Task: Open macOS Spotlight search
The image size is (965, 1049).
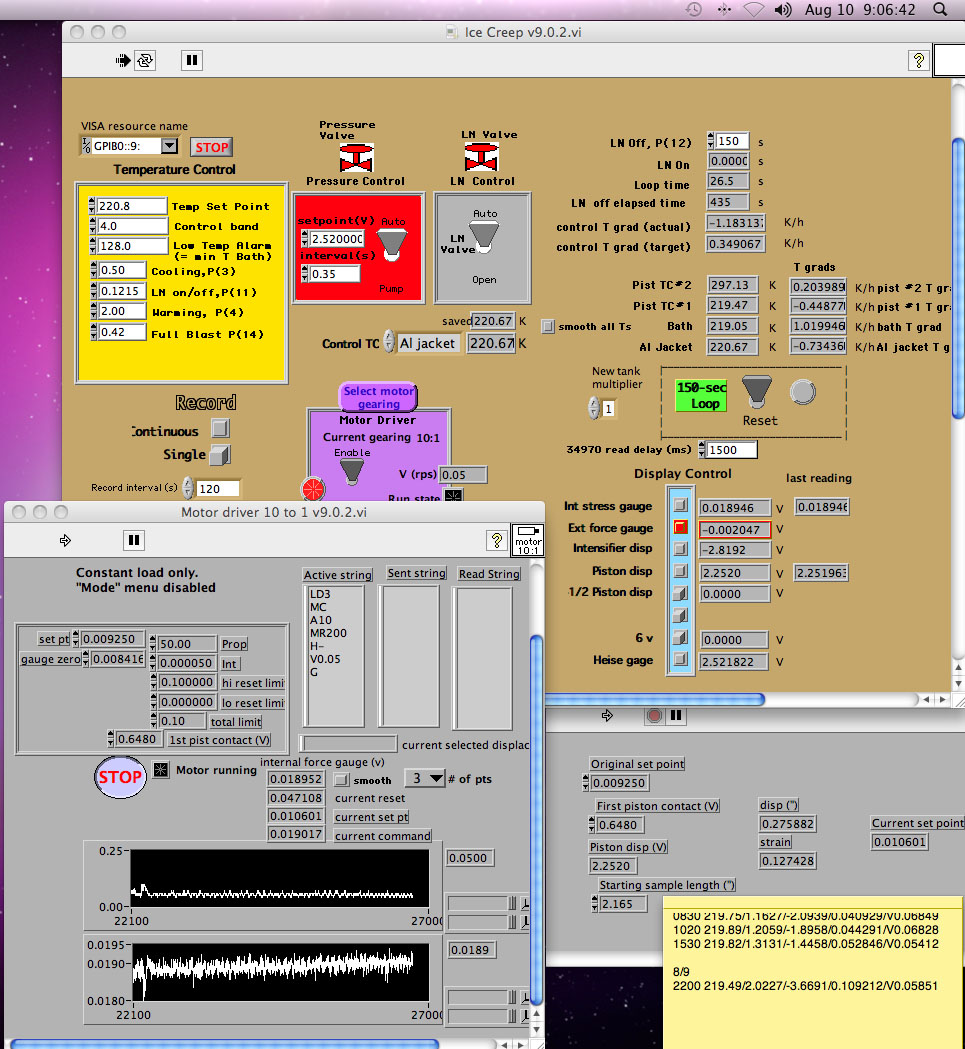Action: click(x=940, y=10)
